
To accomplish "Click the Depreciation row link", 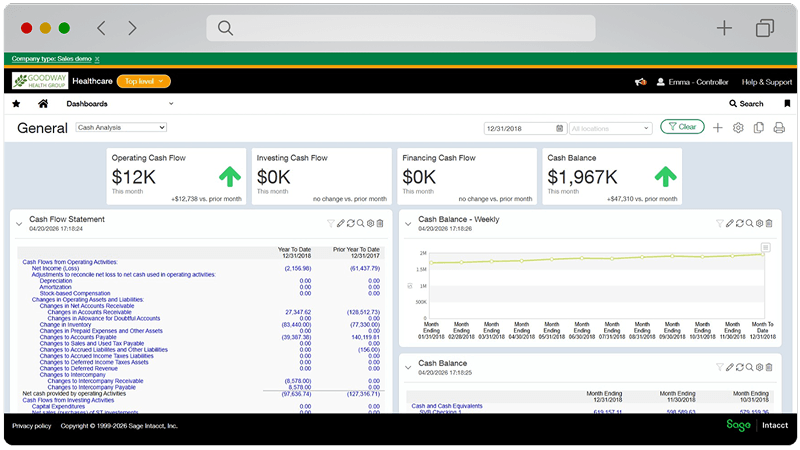I will click(x=56, y=281).
